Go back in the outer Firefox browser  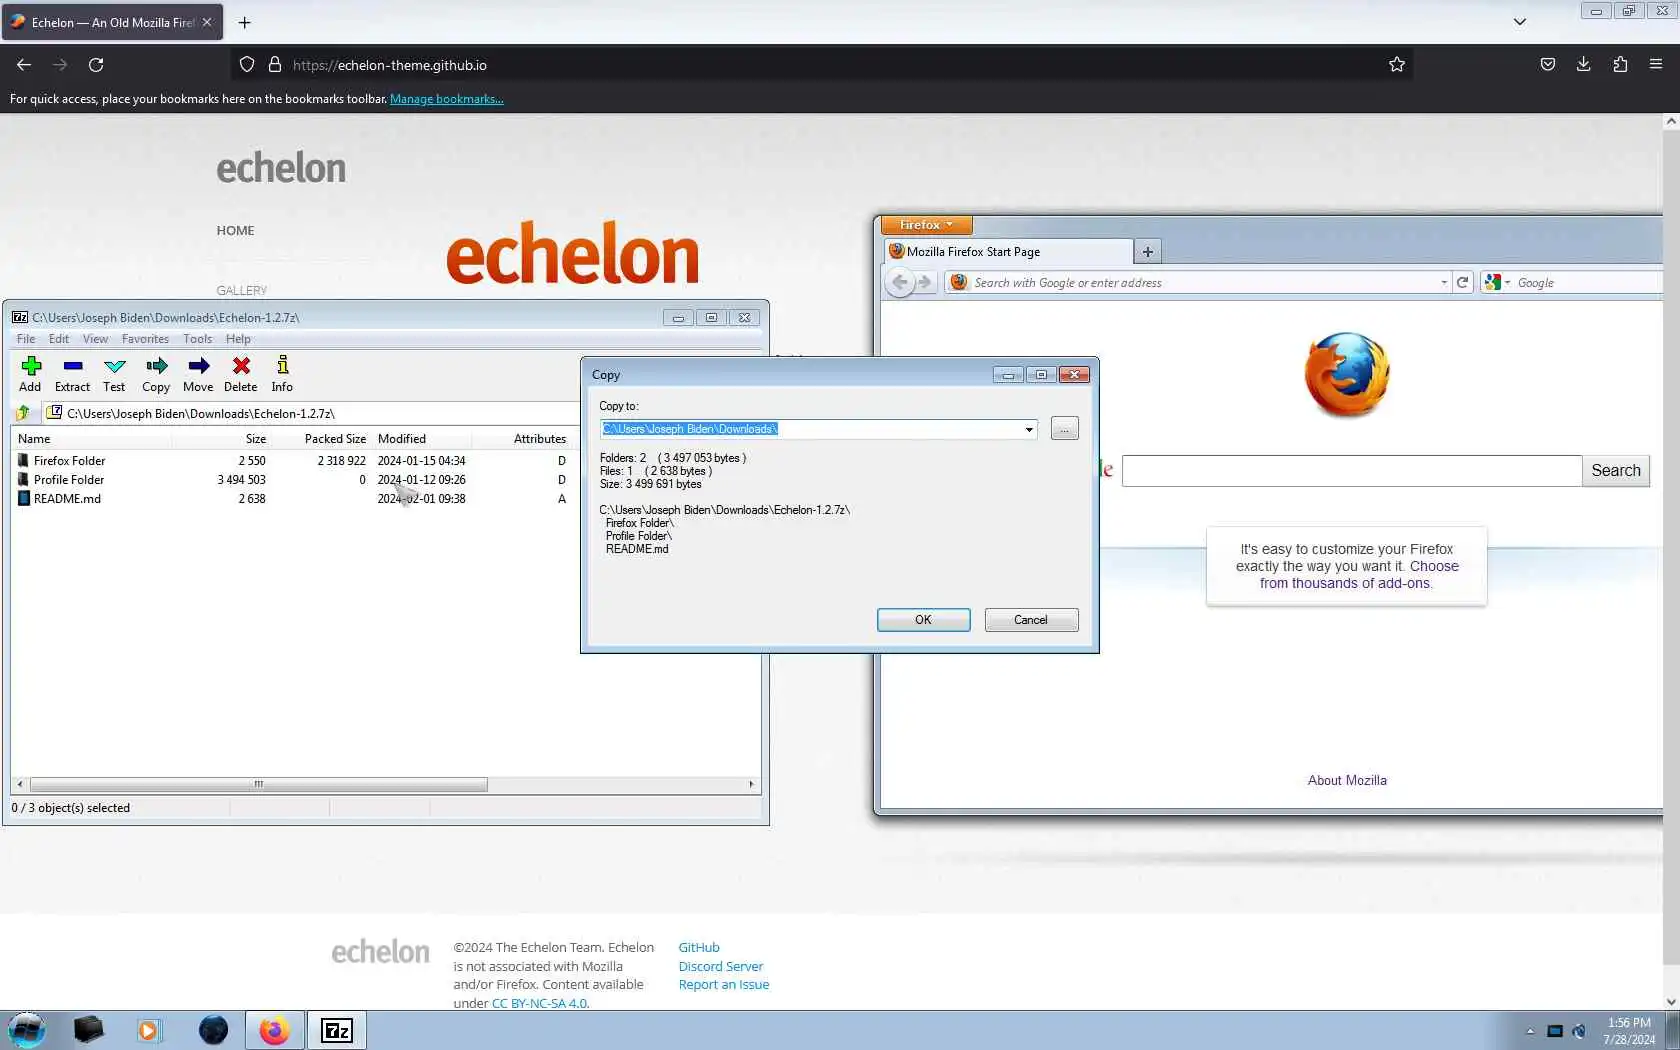point(24,65)
